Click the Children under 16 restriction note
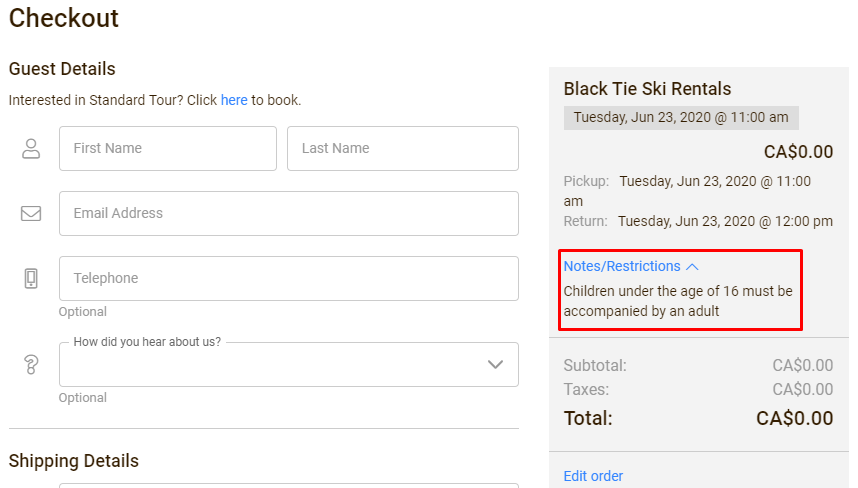Screen dimensions: 858x488 click(x=678, y=301)
